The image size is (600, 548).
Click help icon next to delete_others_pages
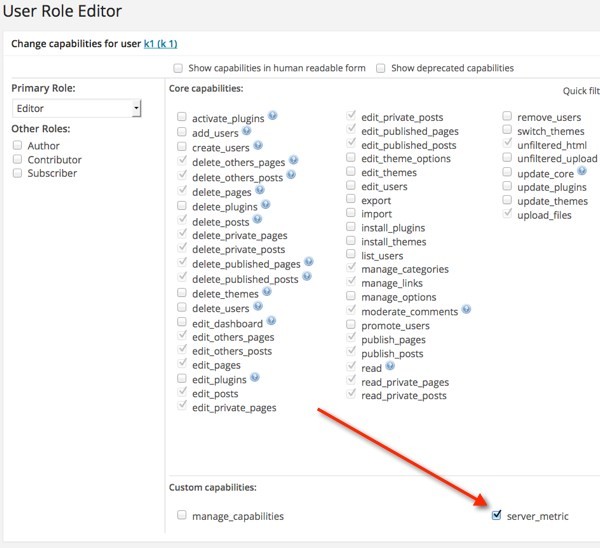point(293,160)
